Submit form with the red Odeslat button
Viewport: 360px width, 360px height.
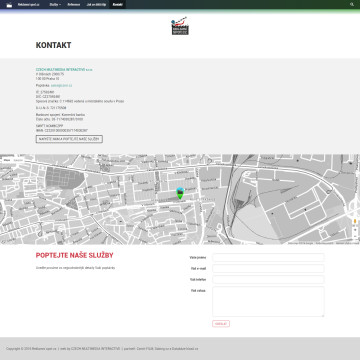[x=221, y=324]
